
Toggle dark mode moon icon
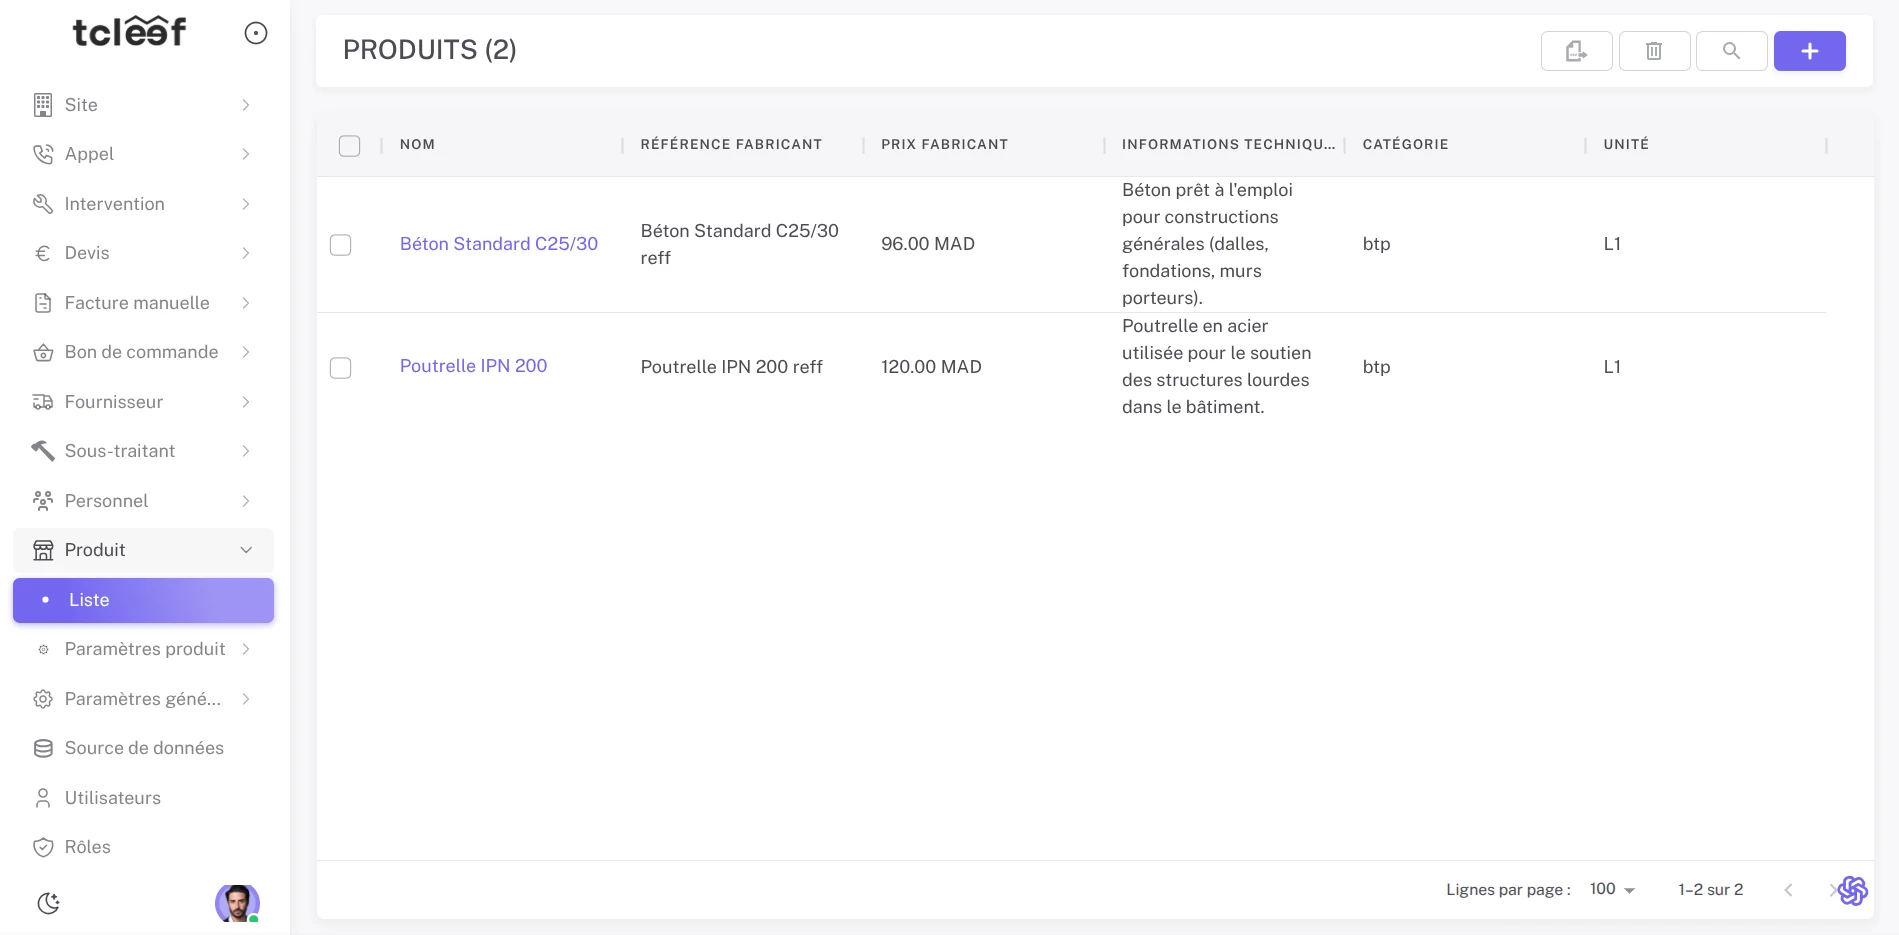(x=48, y=903)
